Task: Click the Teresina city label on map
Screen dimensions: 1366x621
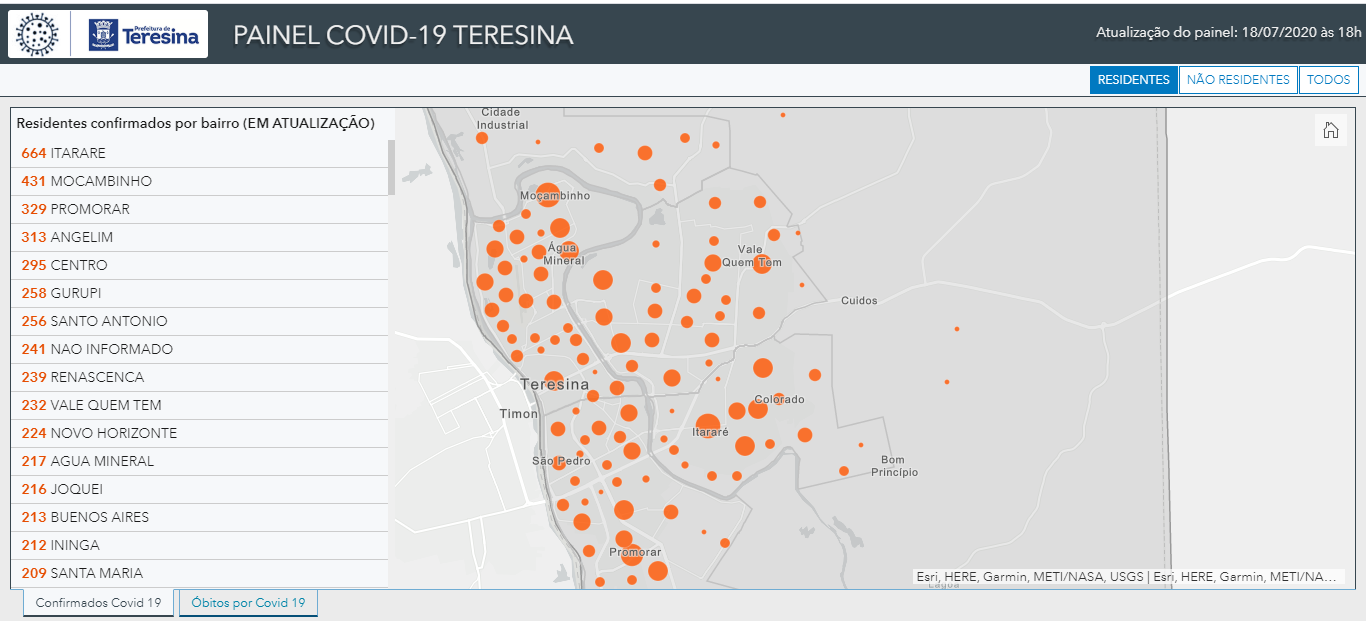Action: click(x=555, y=384)
